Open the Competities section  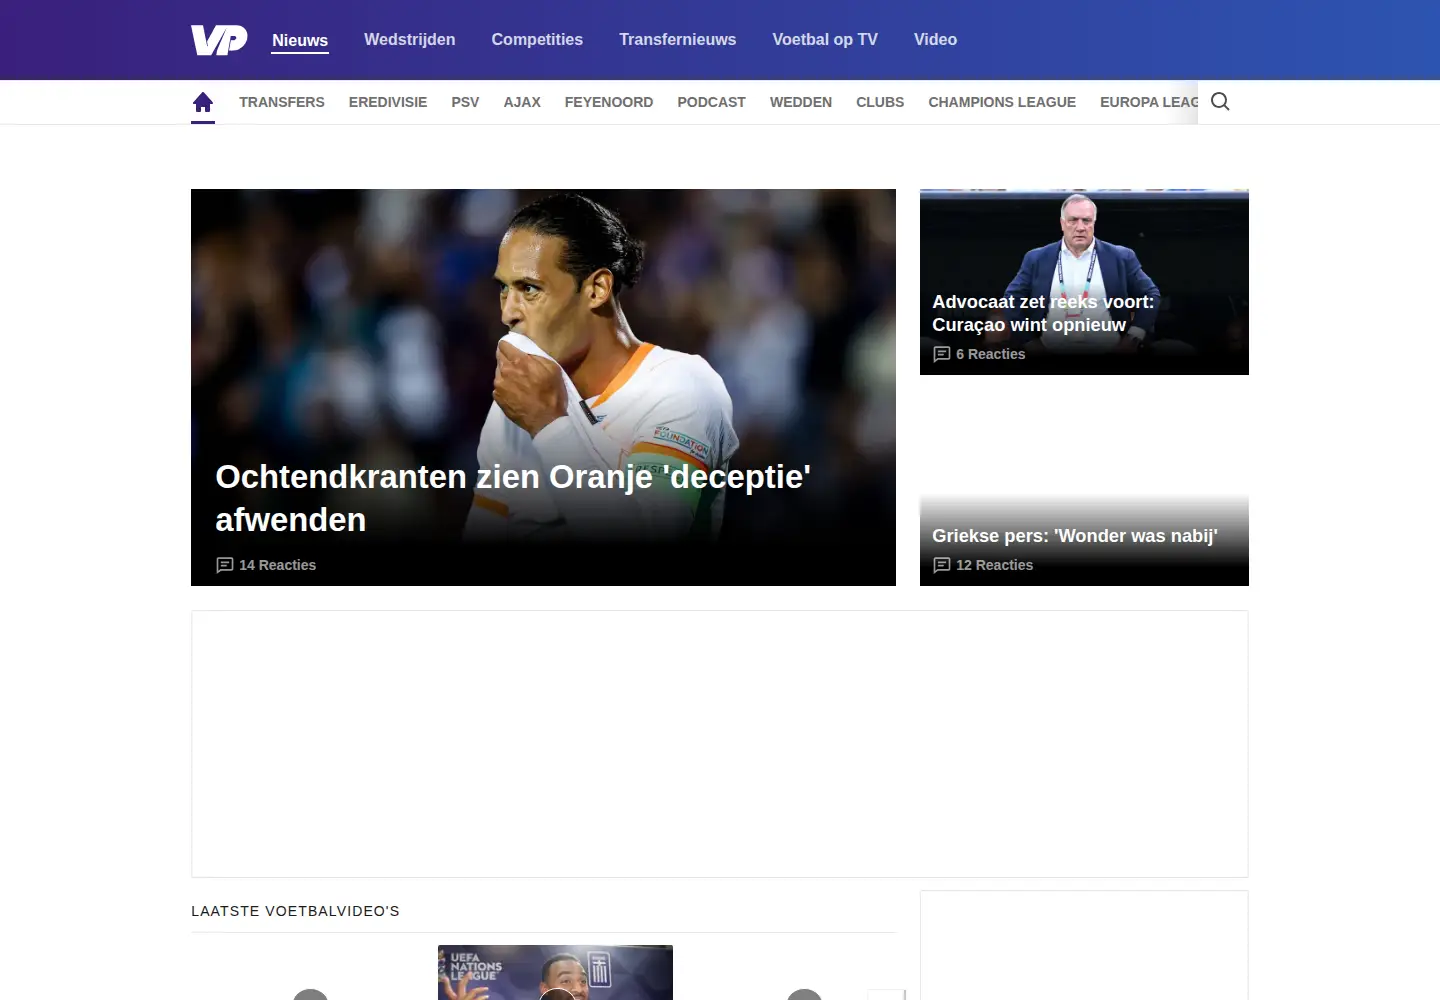click(x=537, y=40)
